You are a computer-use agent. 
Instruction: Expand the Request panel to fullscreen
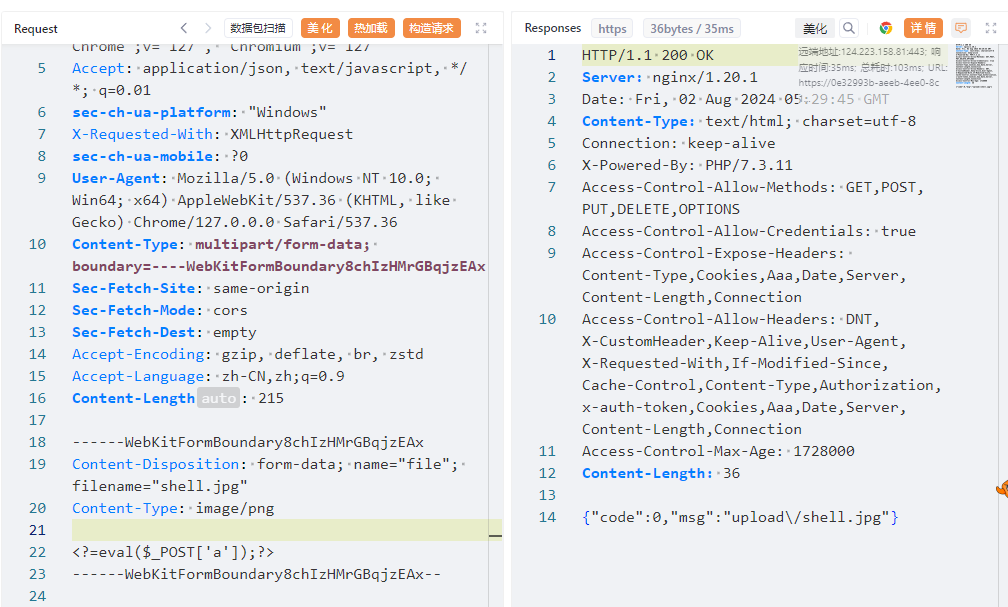pyautogui.click(x=481, y=28)
